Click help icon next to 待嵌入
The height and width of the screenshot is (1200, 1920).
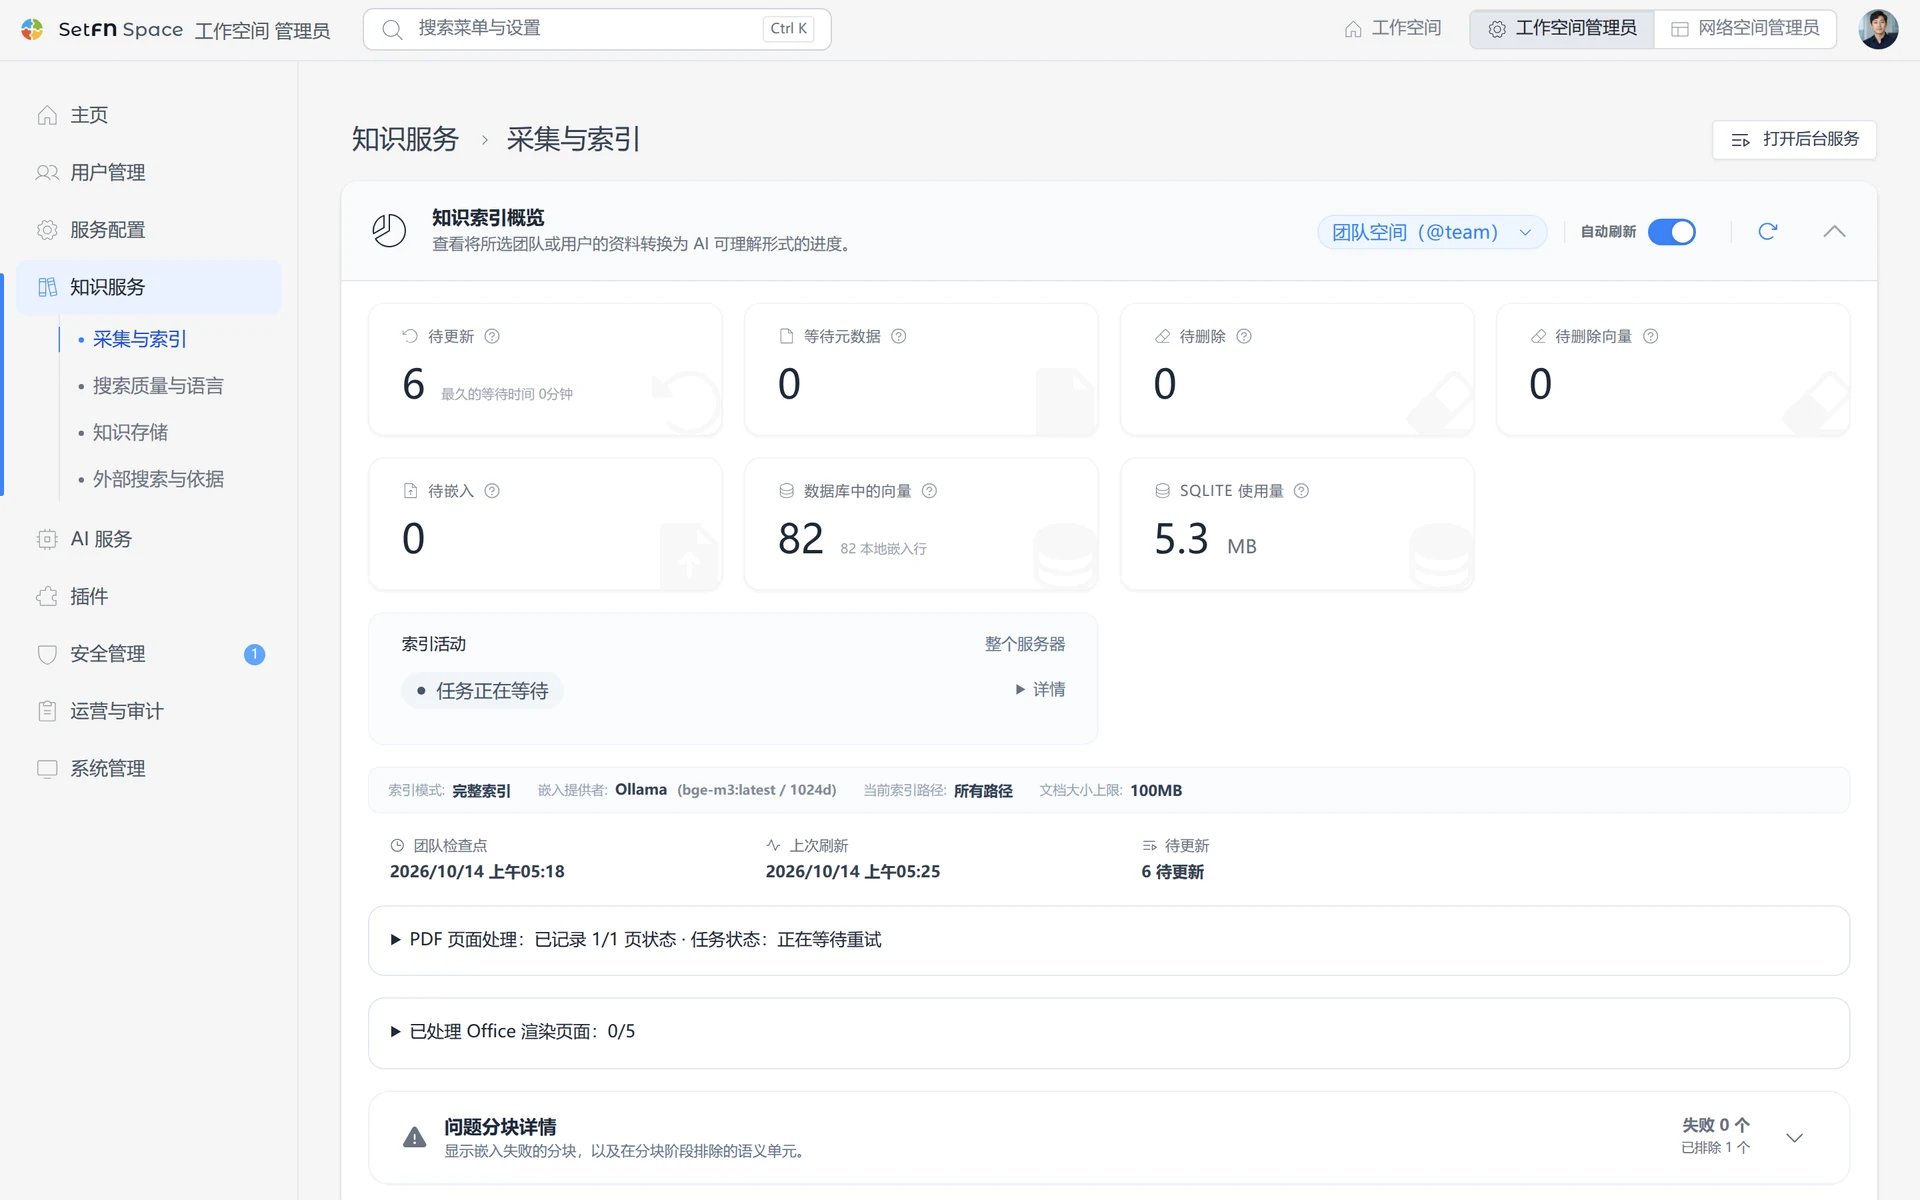pos(492,491)
